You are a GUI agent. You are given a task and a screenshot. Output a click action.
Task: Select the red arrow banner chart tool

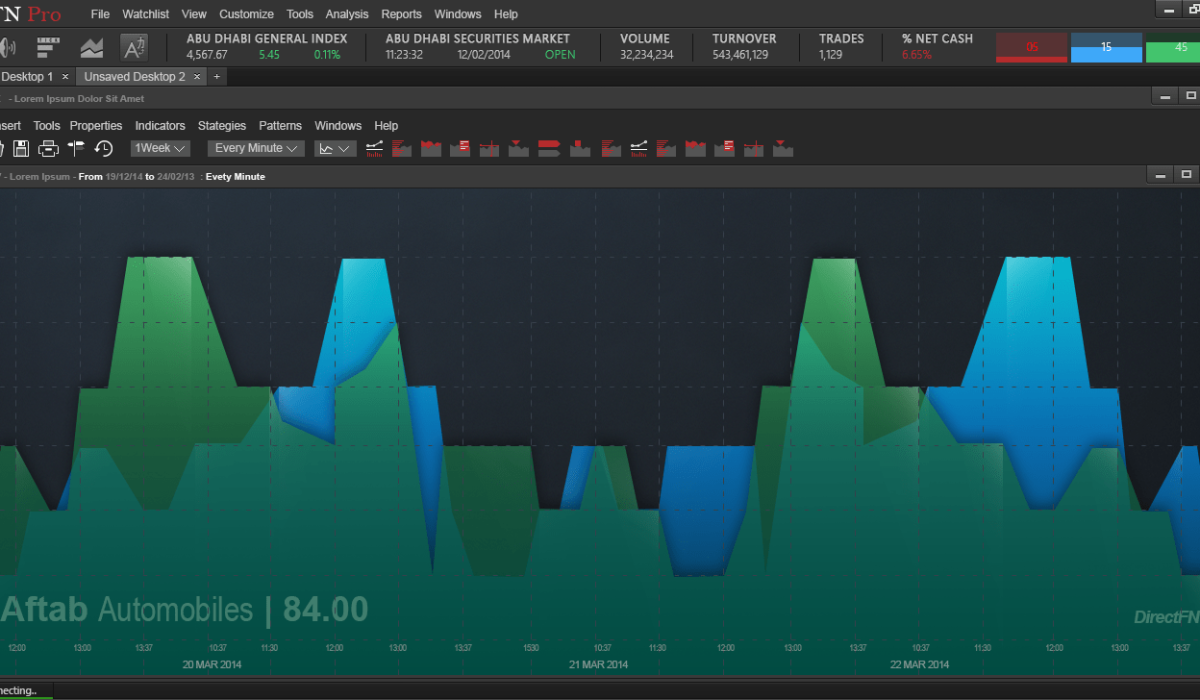tap(548, 148)
